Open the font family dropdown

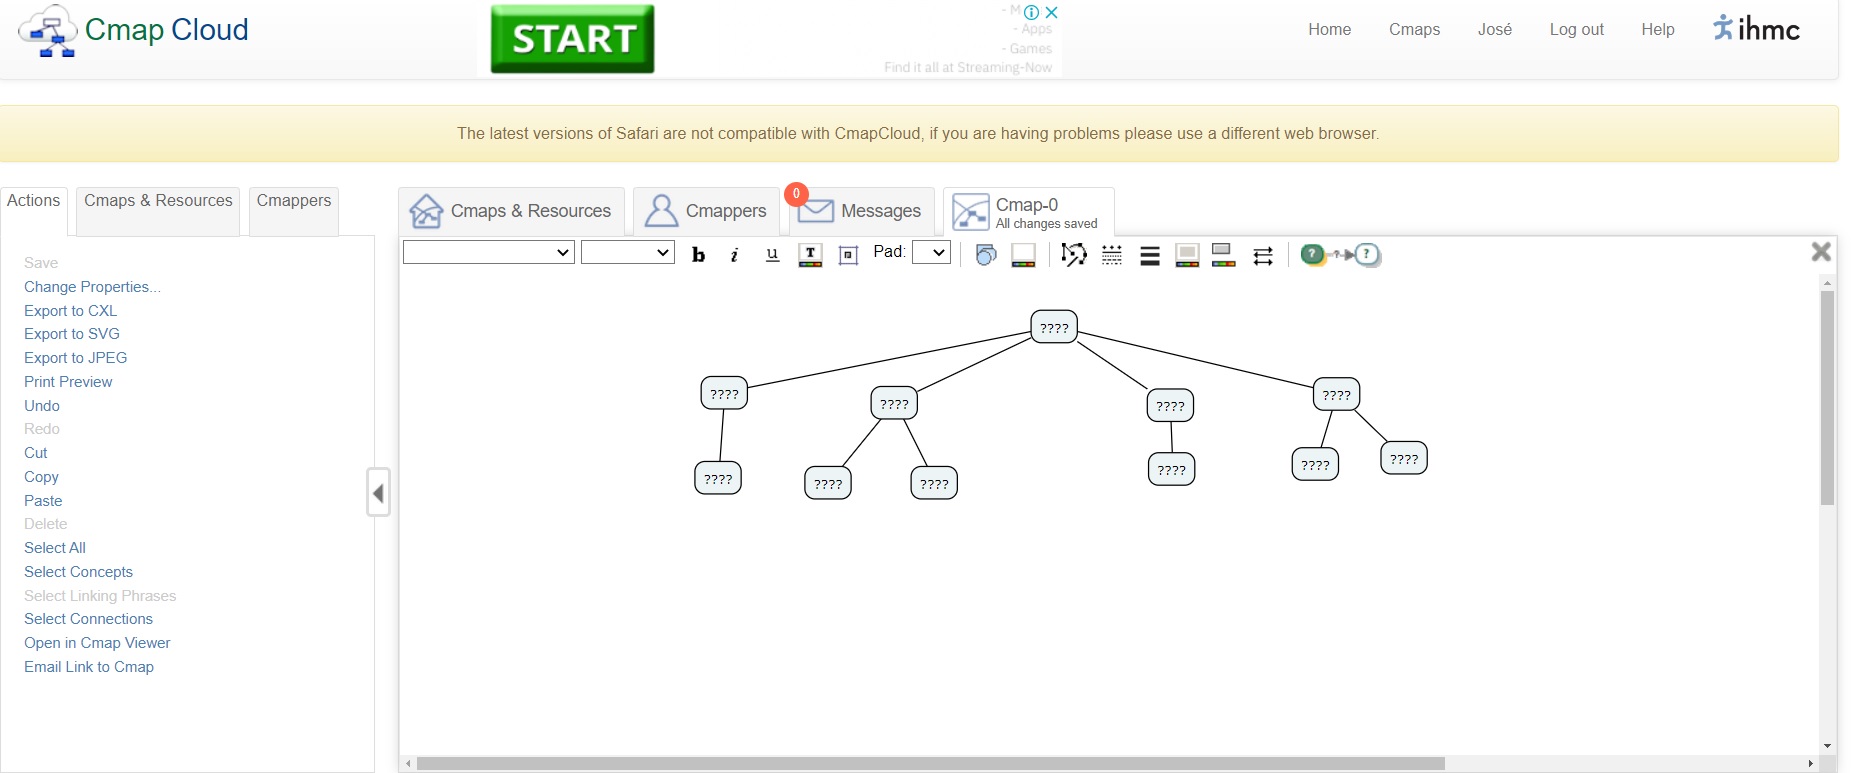coord(488,253)
